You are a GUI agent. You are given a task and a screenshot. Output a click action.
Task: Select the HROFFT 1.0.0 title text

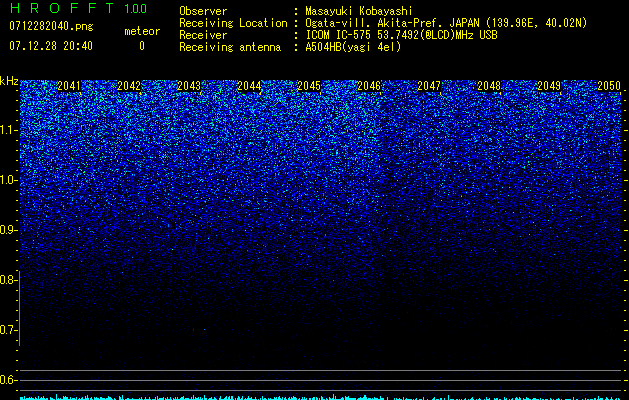[x=78, y=8]
